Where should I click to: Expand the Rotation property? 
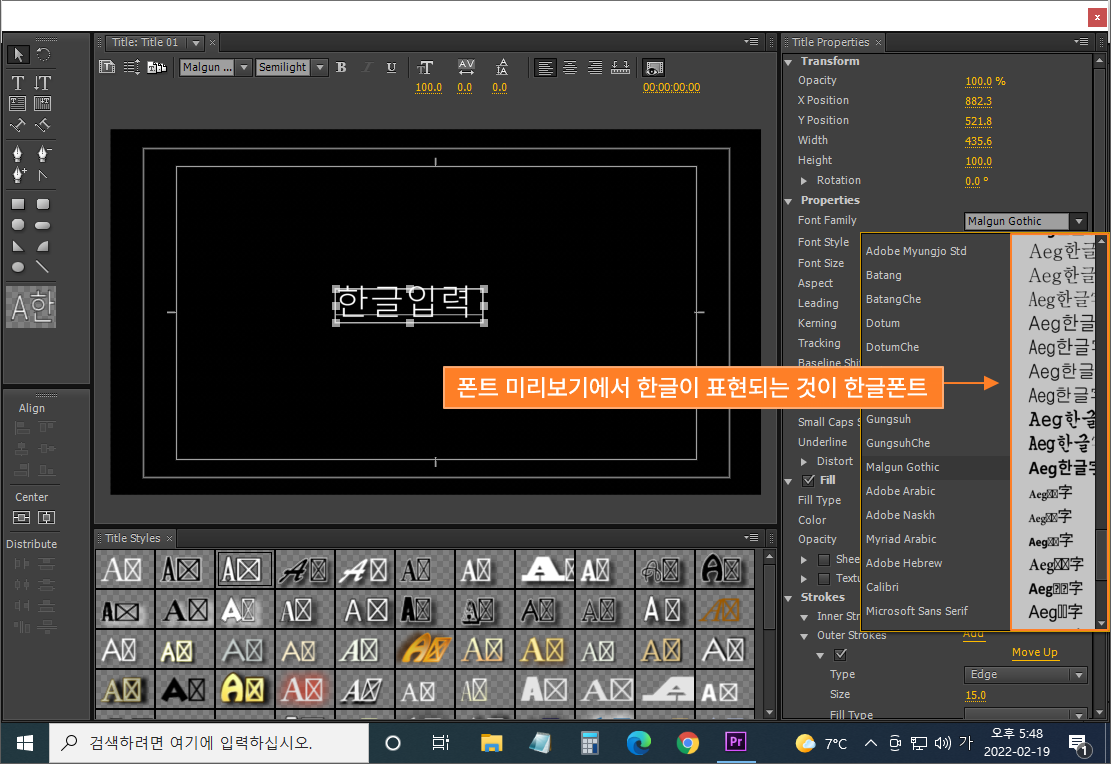803,181
